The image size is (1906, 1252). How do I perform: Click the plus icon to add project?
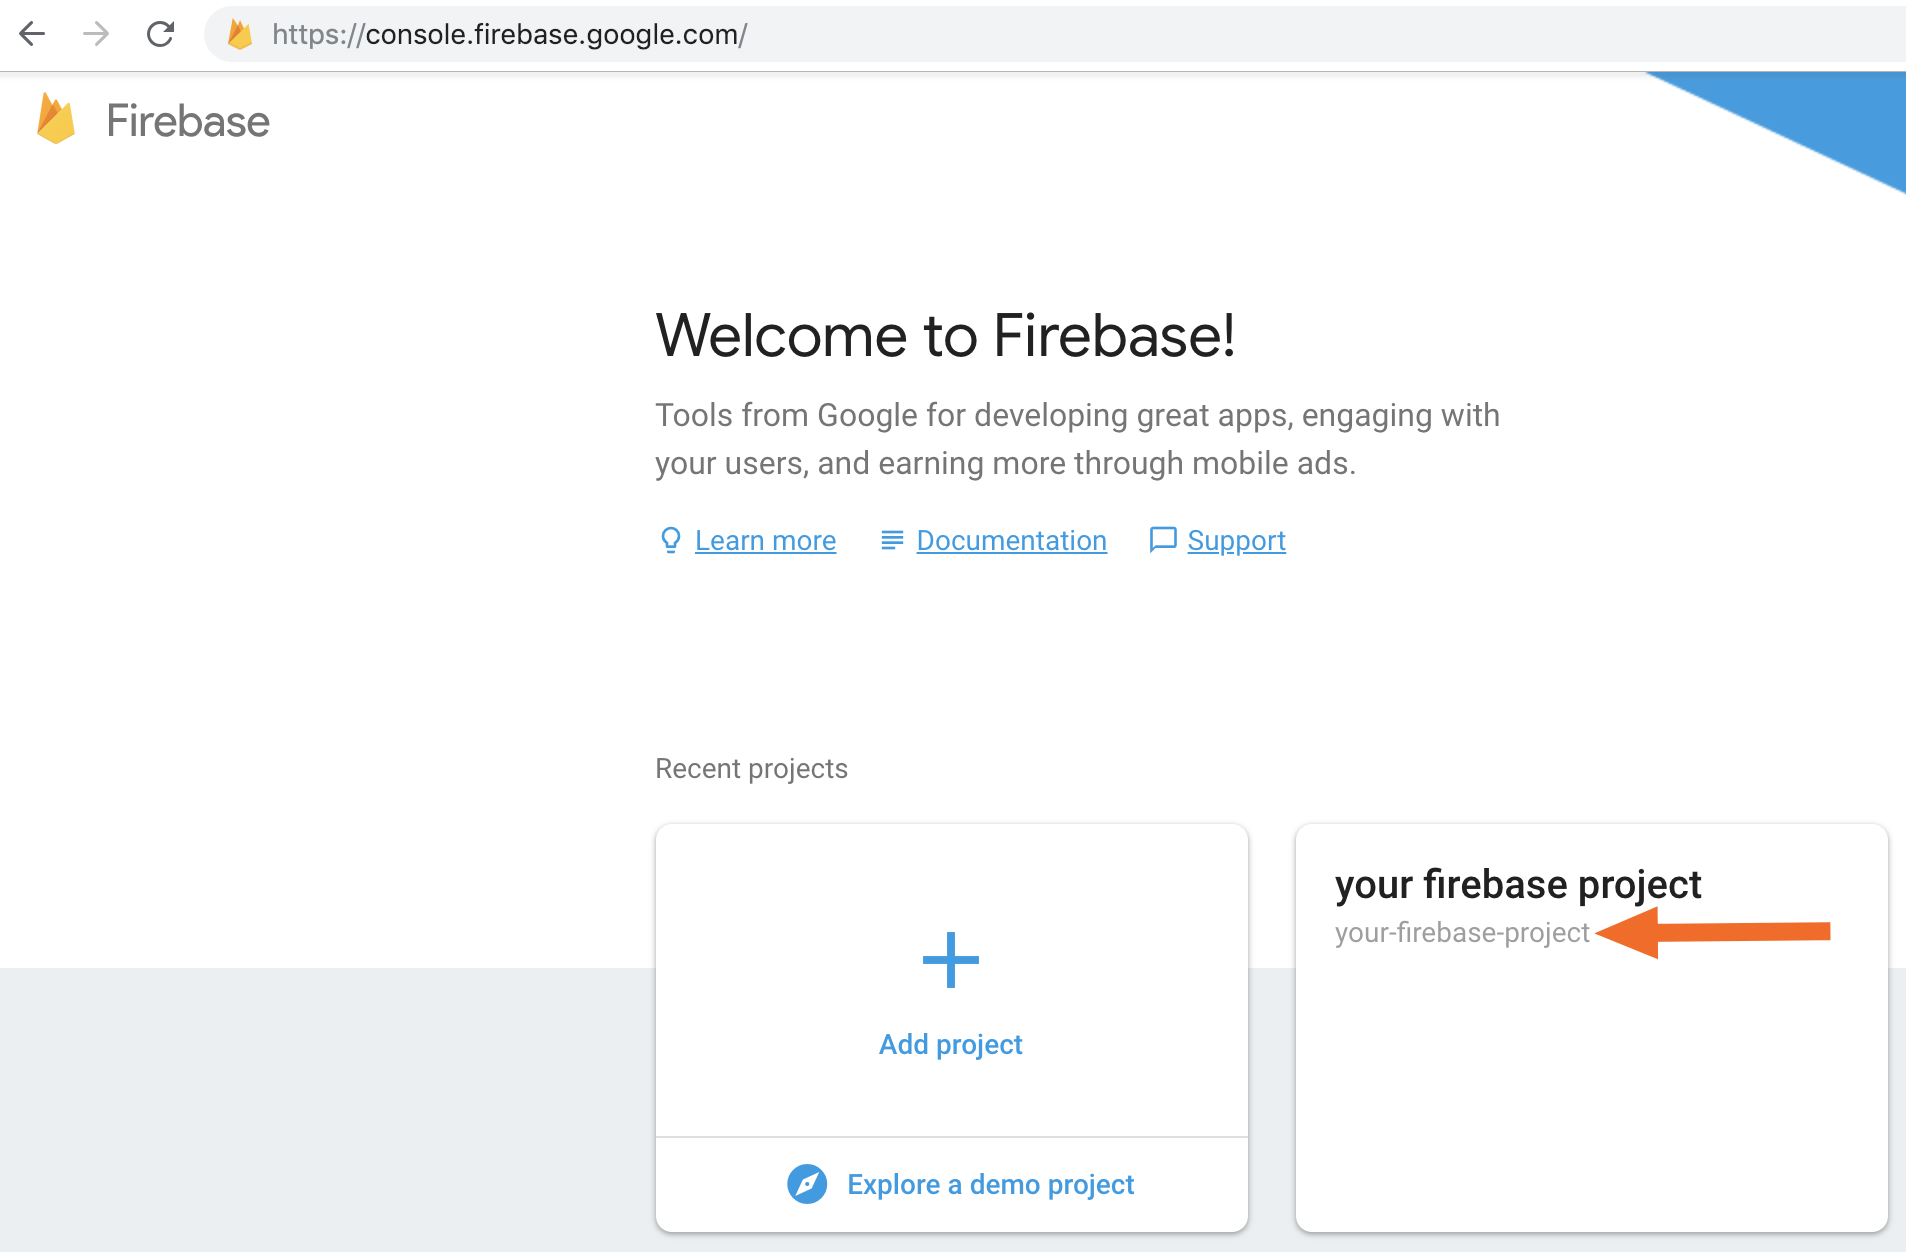click(950, 960)
